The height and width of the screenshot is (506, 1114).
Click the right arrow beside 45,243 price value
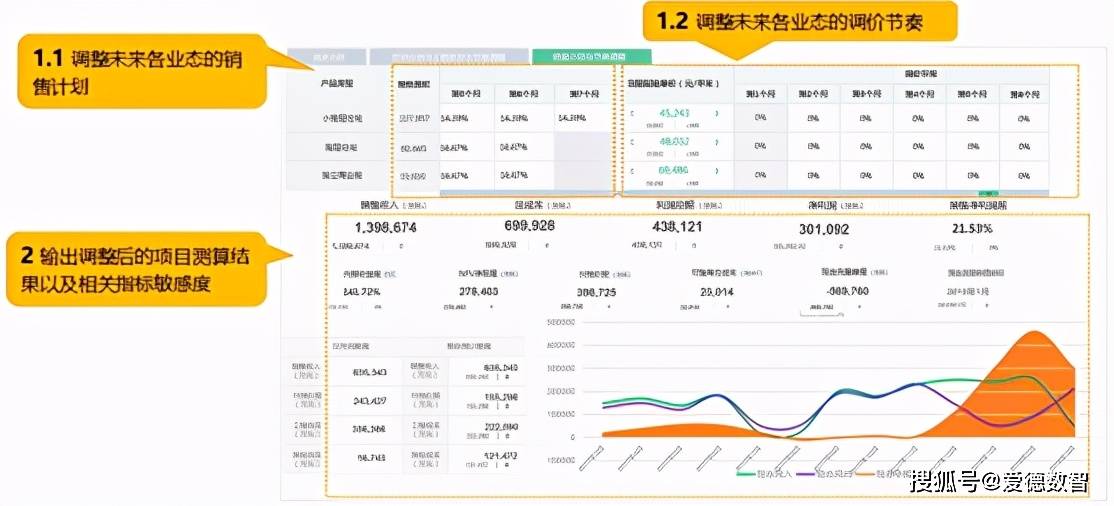coord(716,114)
